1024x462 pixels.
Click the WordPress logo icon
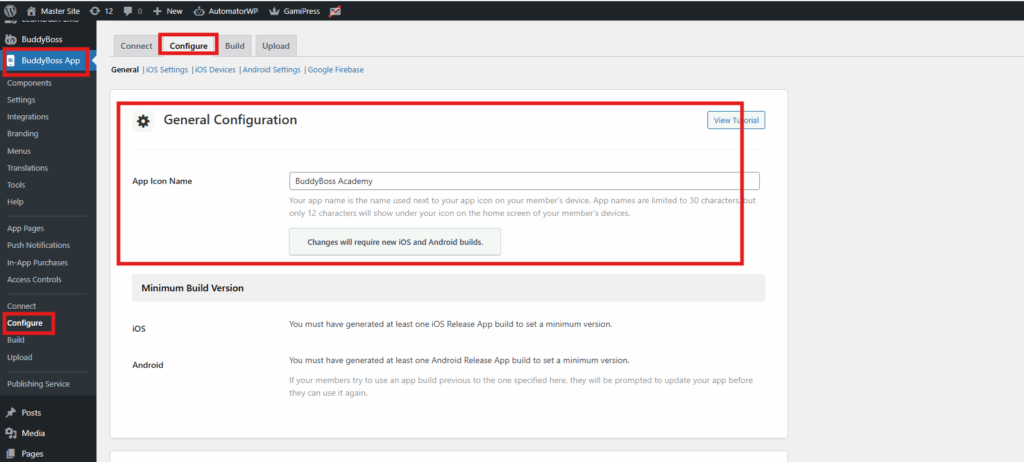(12, 10)
